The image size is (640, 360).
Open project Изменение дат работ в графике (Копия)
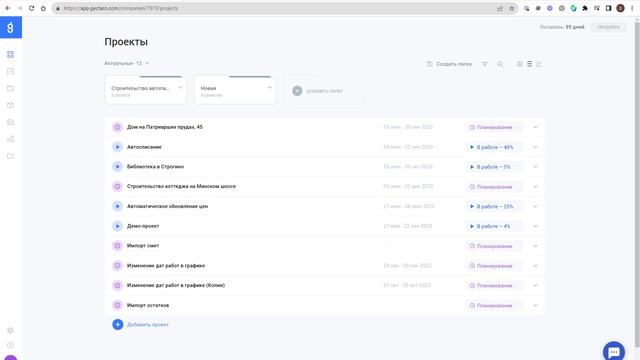(176, 285)
